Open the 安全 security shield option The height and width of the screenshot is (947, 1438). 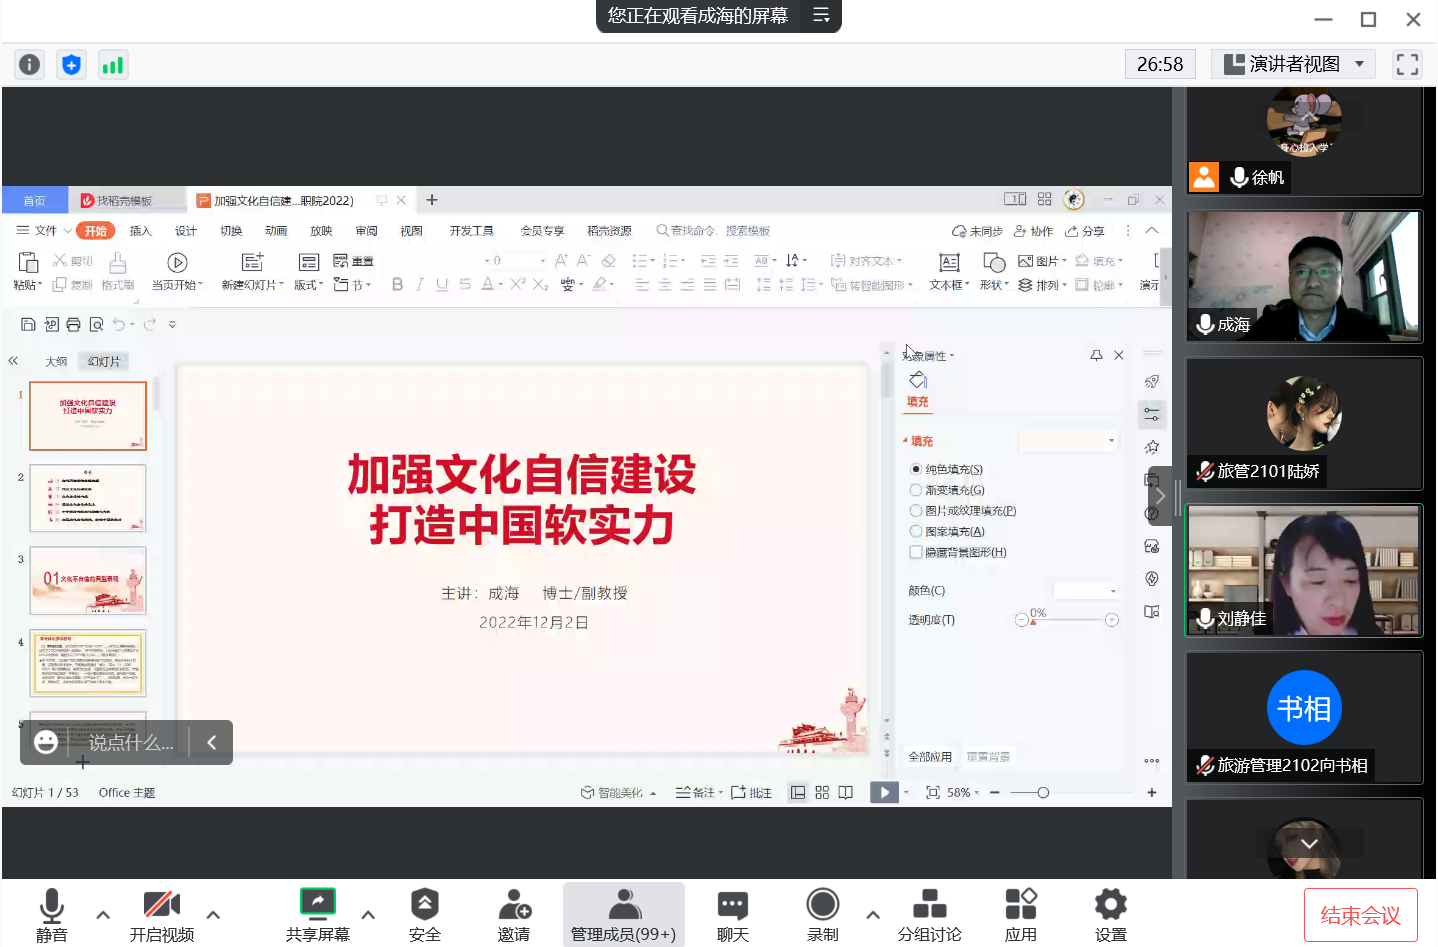pyautogui.click(x=424, y=915)
